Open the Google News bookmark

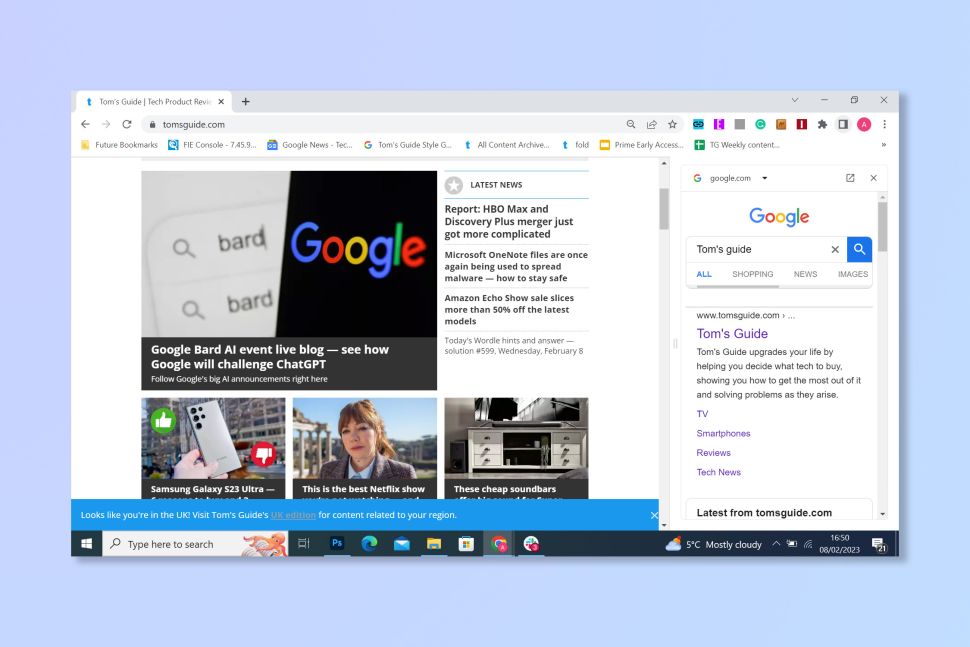[x=309, y=145]
